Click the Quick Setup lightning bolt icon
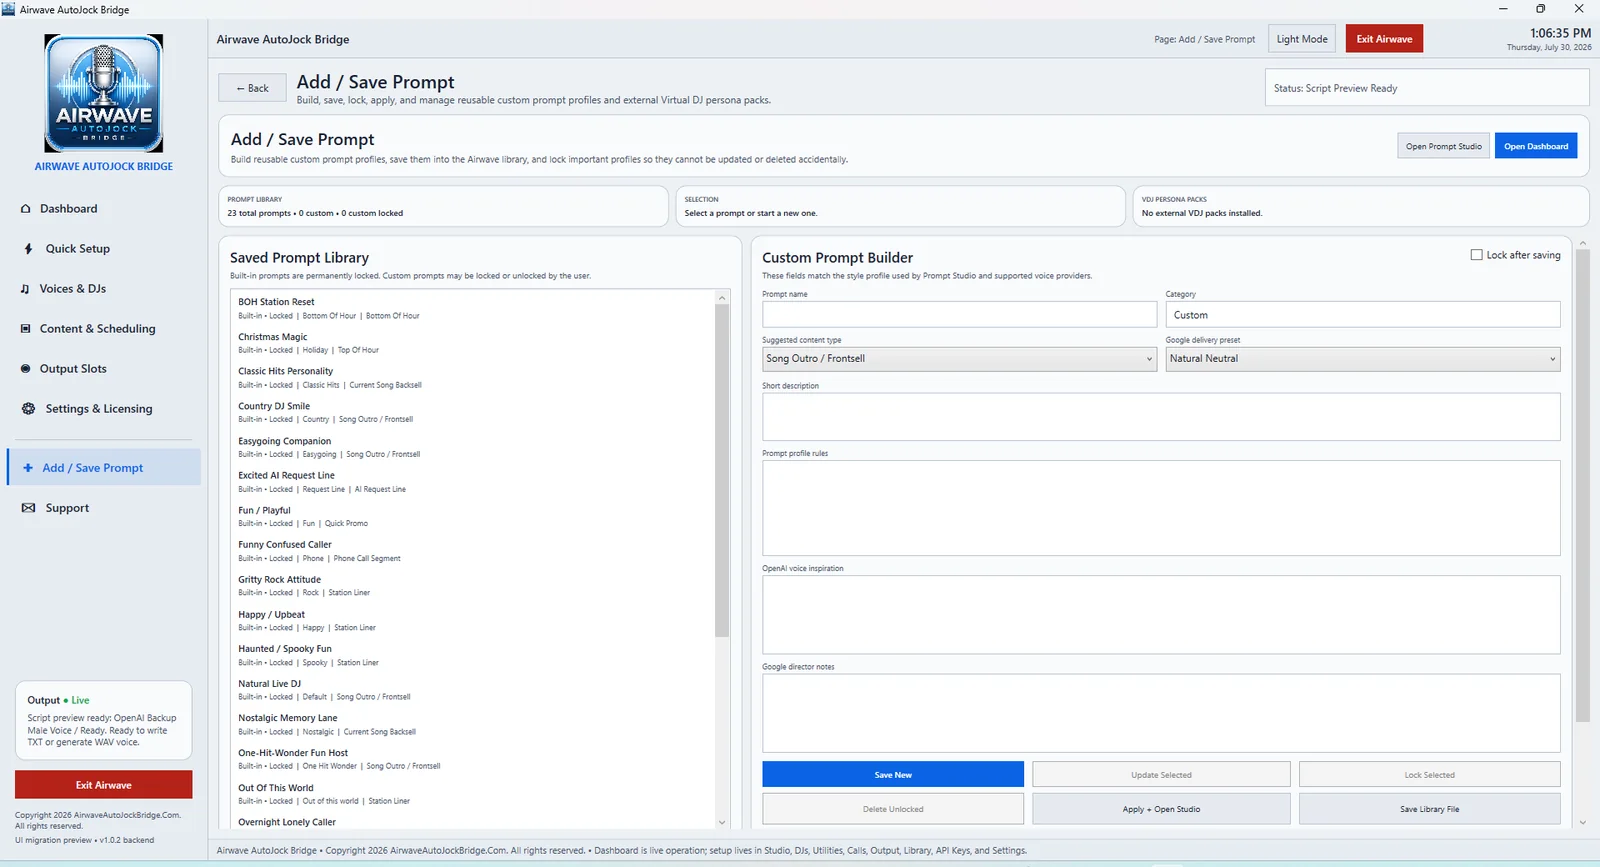 28,249
